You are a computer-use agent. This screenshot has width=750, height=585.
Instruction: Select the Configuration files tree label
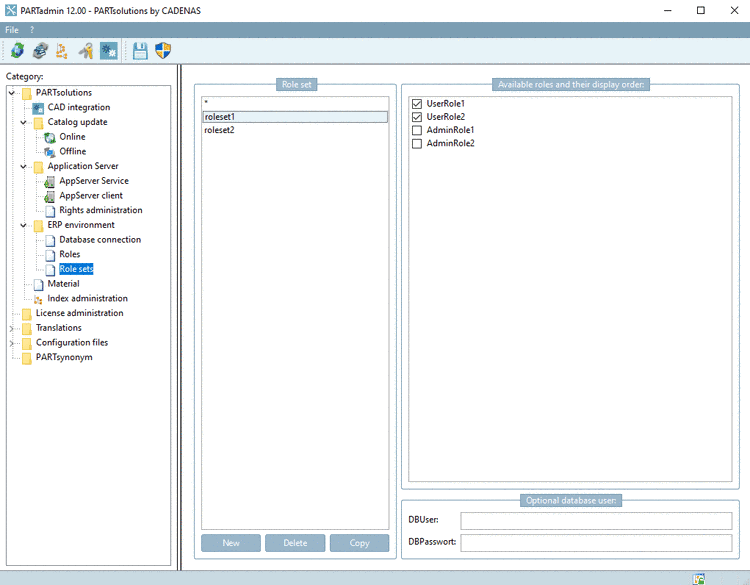(x=72, y=343)
